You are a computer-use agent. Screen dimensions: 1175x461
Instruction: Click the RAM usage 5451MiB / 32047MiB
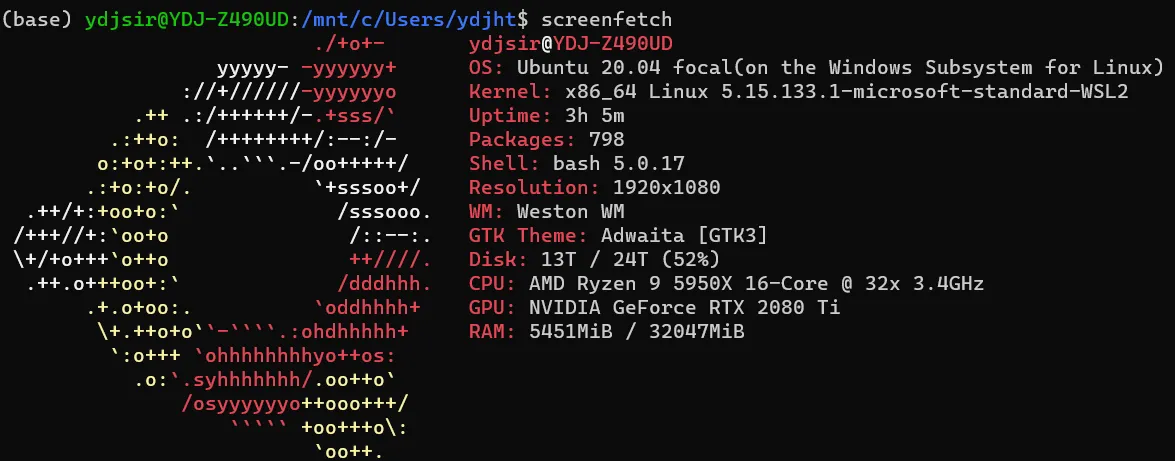click(x=637, y=332)
